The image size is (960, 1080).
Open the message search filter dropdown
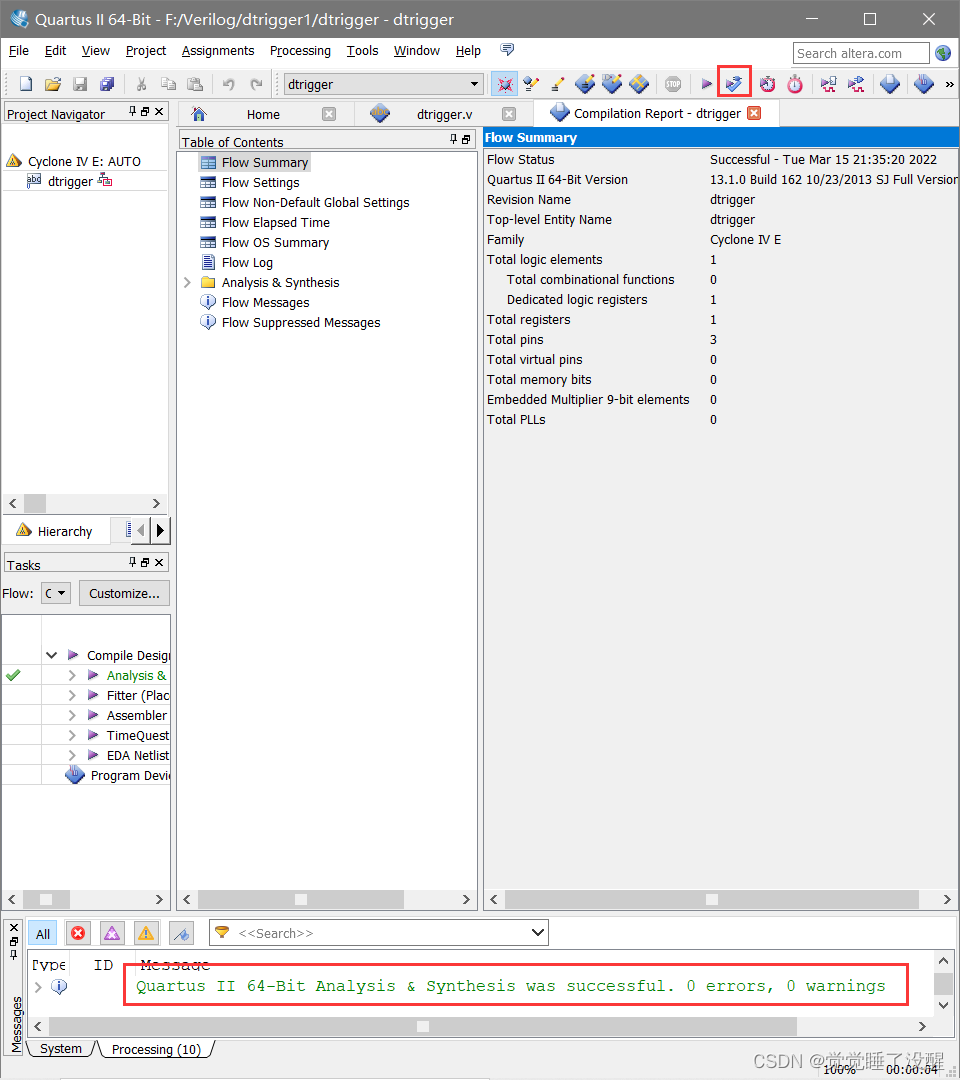pyautogui.click(x=538, y=933)
